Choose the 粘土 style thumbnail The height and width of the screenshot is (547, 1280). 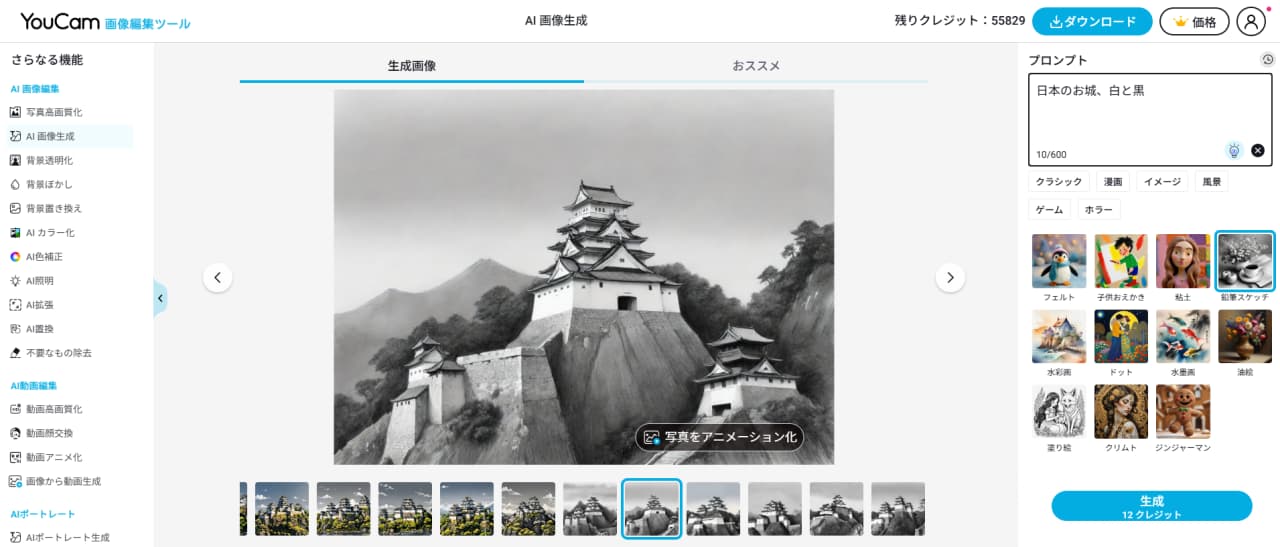point(1183,261)
